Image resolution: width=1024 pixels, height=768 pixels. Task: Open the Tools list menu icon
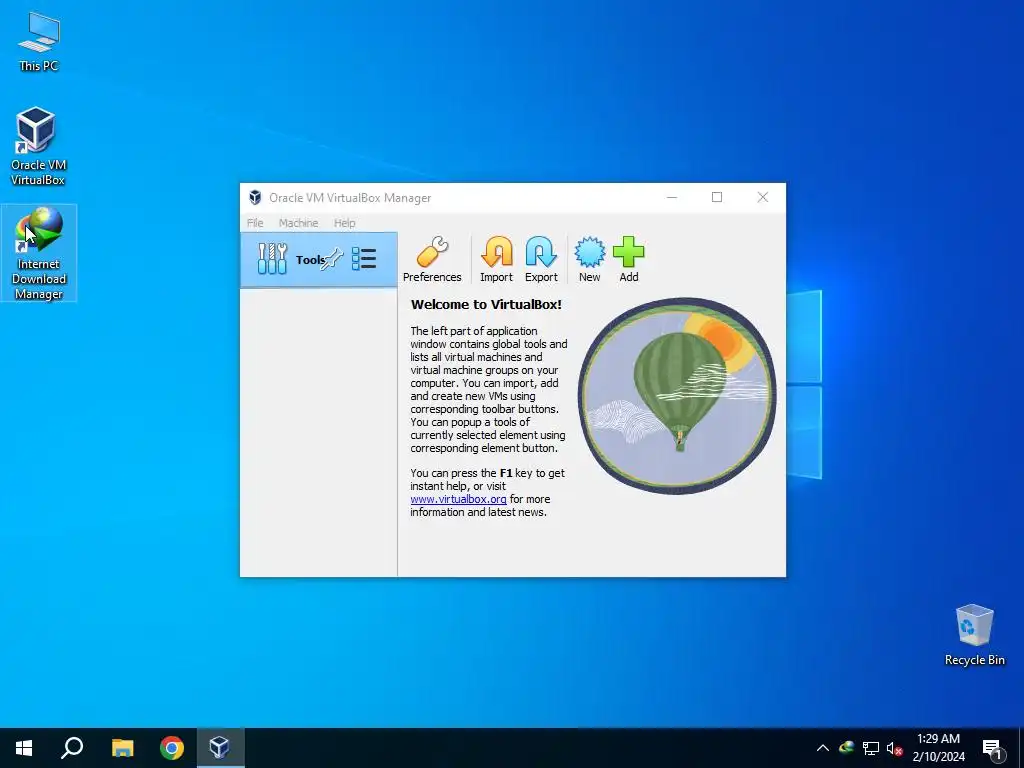364,259
